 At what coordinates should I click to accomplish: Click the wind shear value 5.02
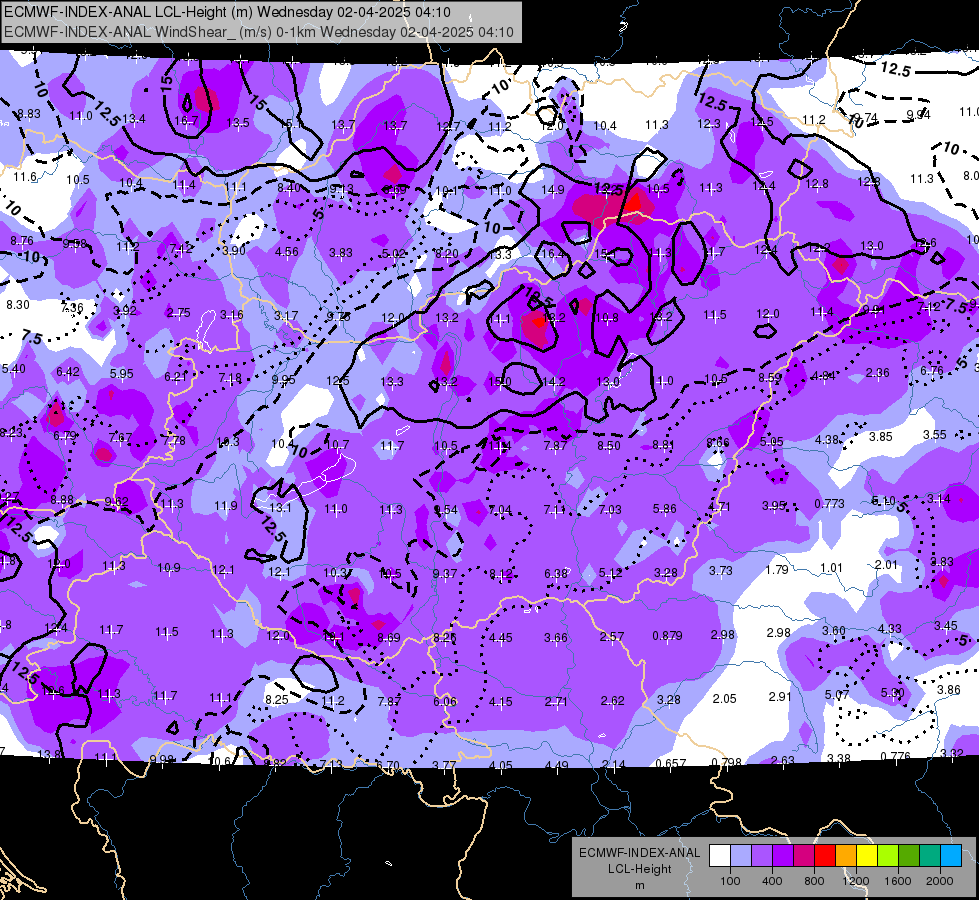(x=393, y=254)
